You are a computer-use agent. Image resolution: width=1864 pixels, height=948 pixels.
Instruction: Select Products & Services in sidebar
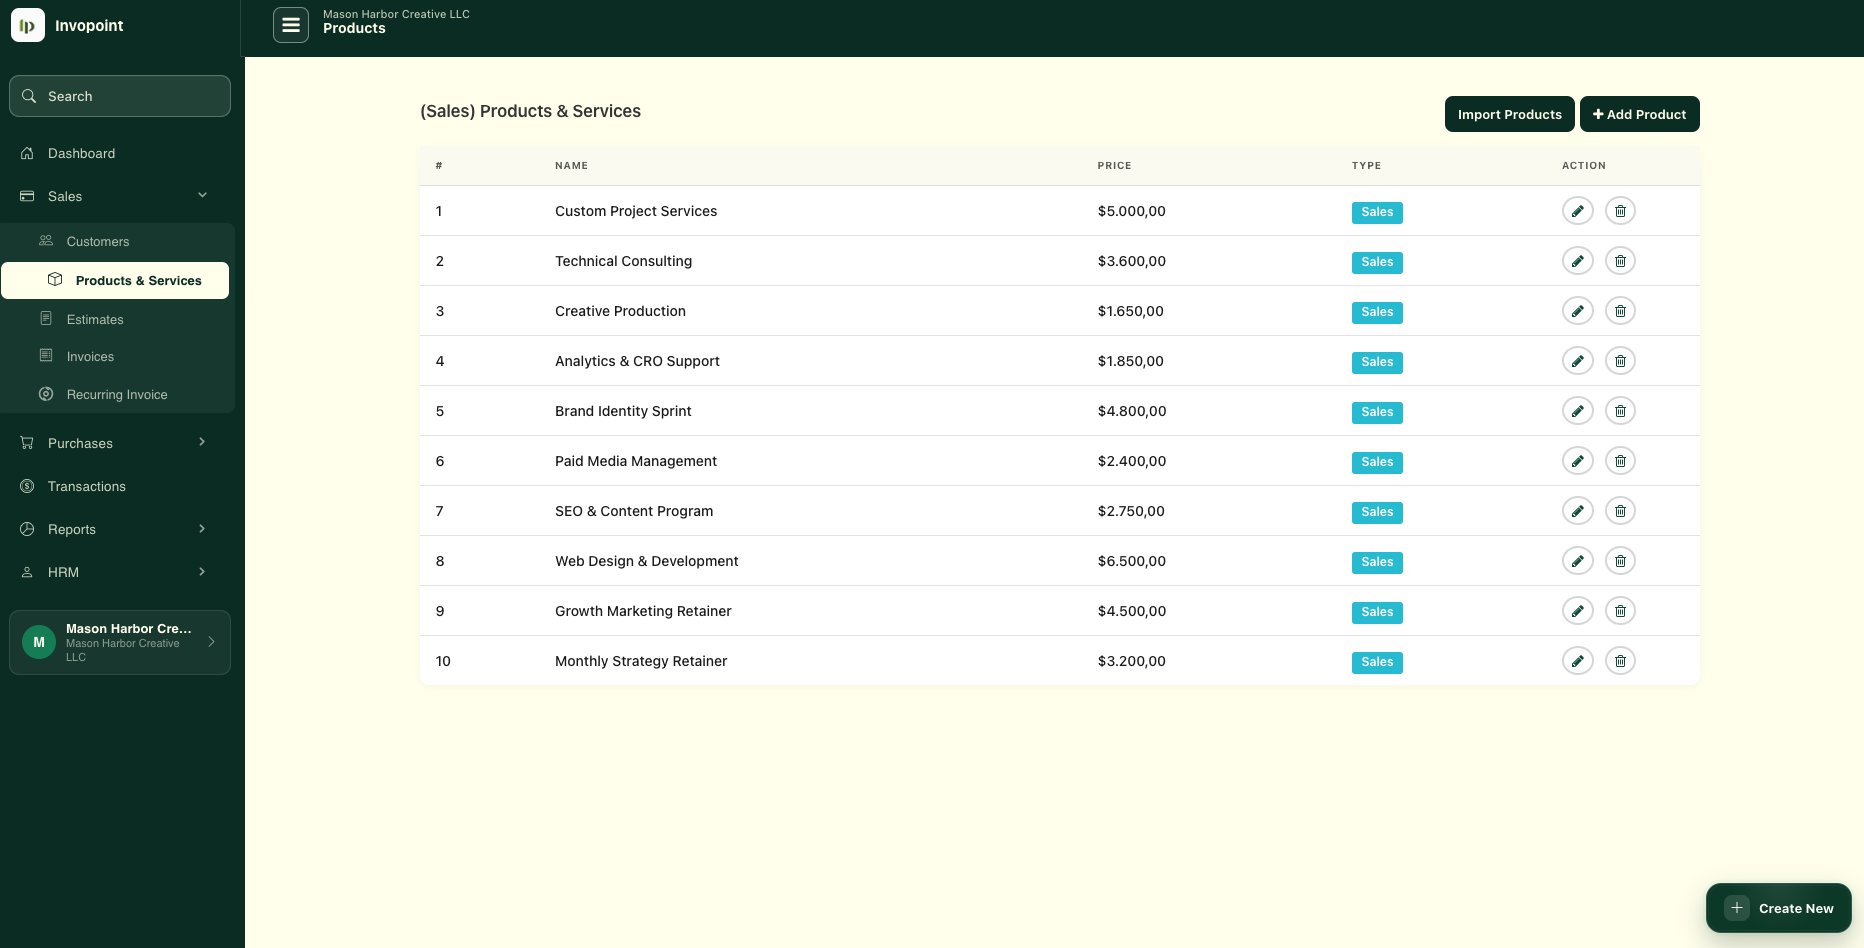(115, 280)
